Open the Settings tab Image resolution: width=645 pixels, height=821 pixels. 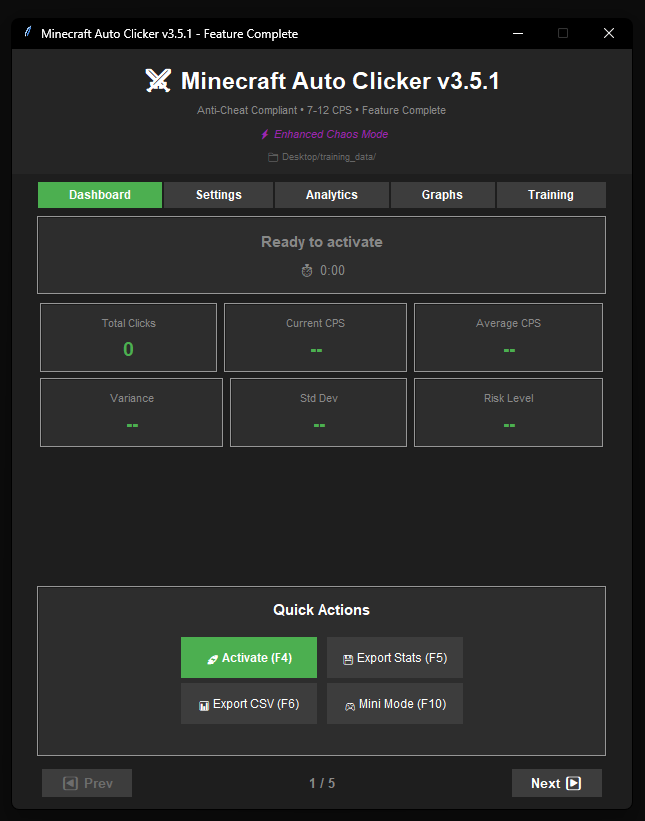tap(218, 195)
